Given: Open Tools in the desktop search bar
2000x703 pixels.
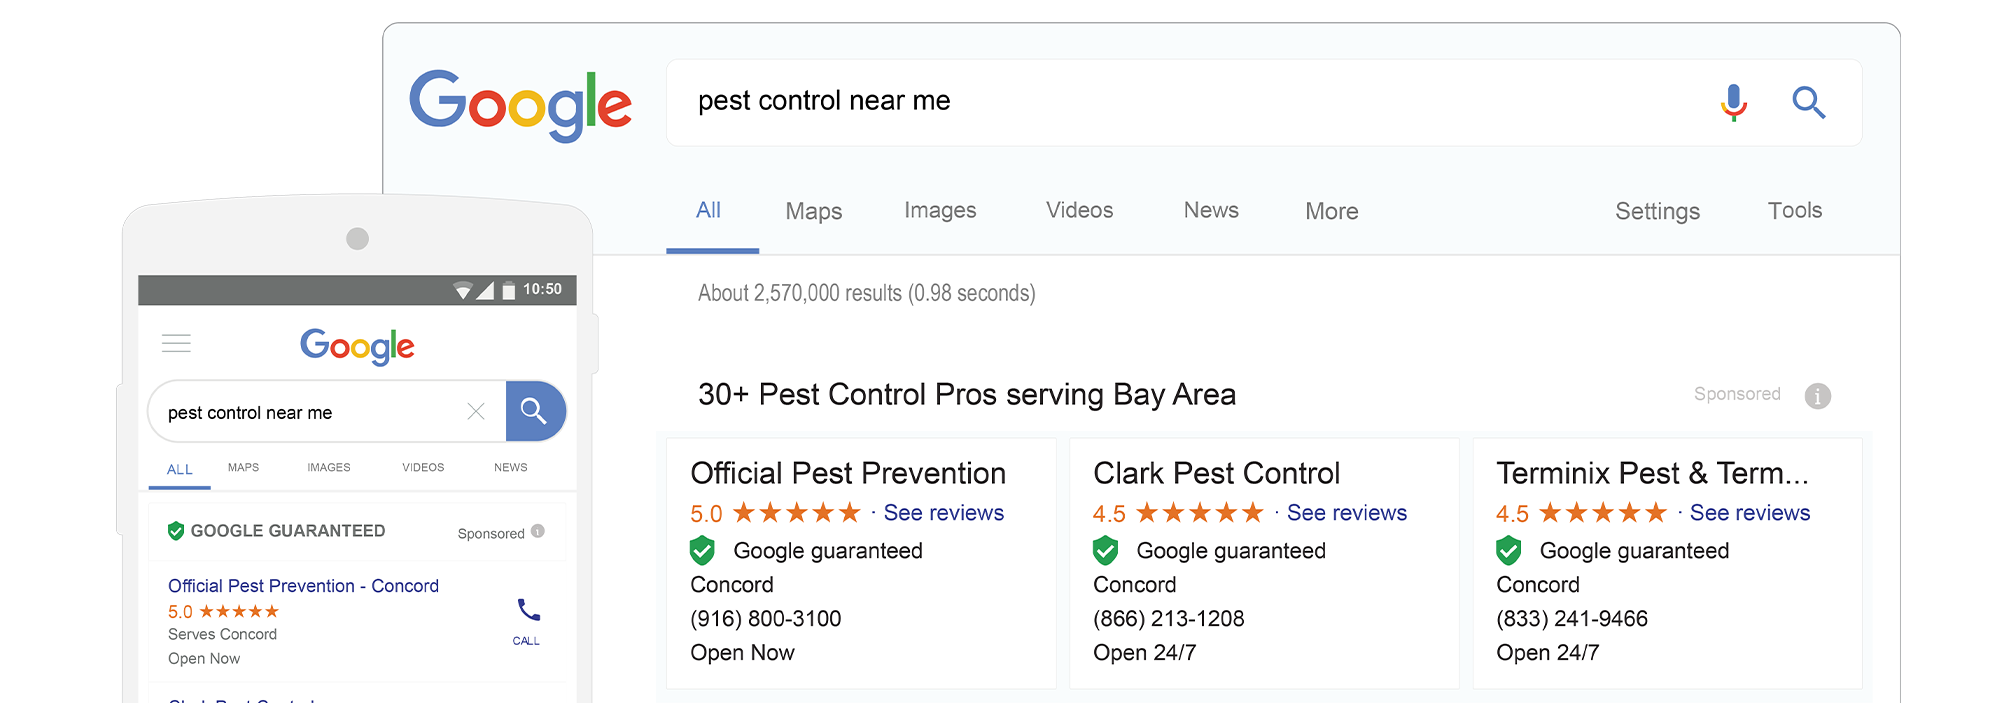Looking at the screenshot, I should pos(1795,210).
